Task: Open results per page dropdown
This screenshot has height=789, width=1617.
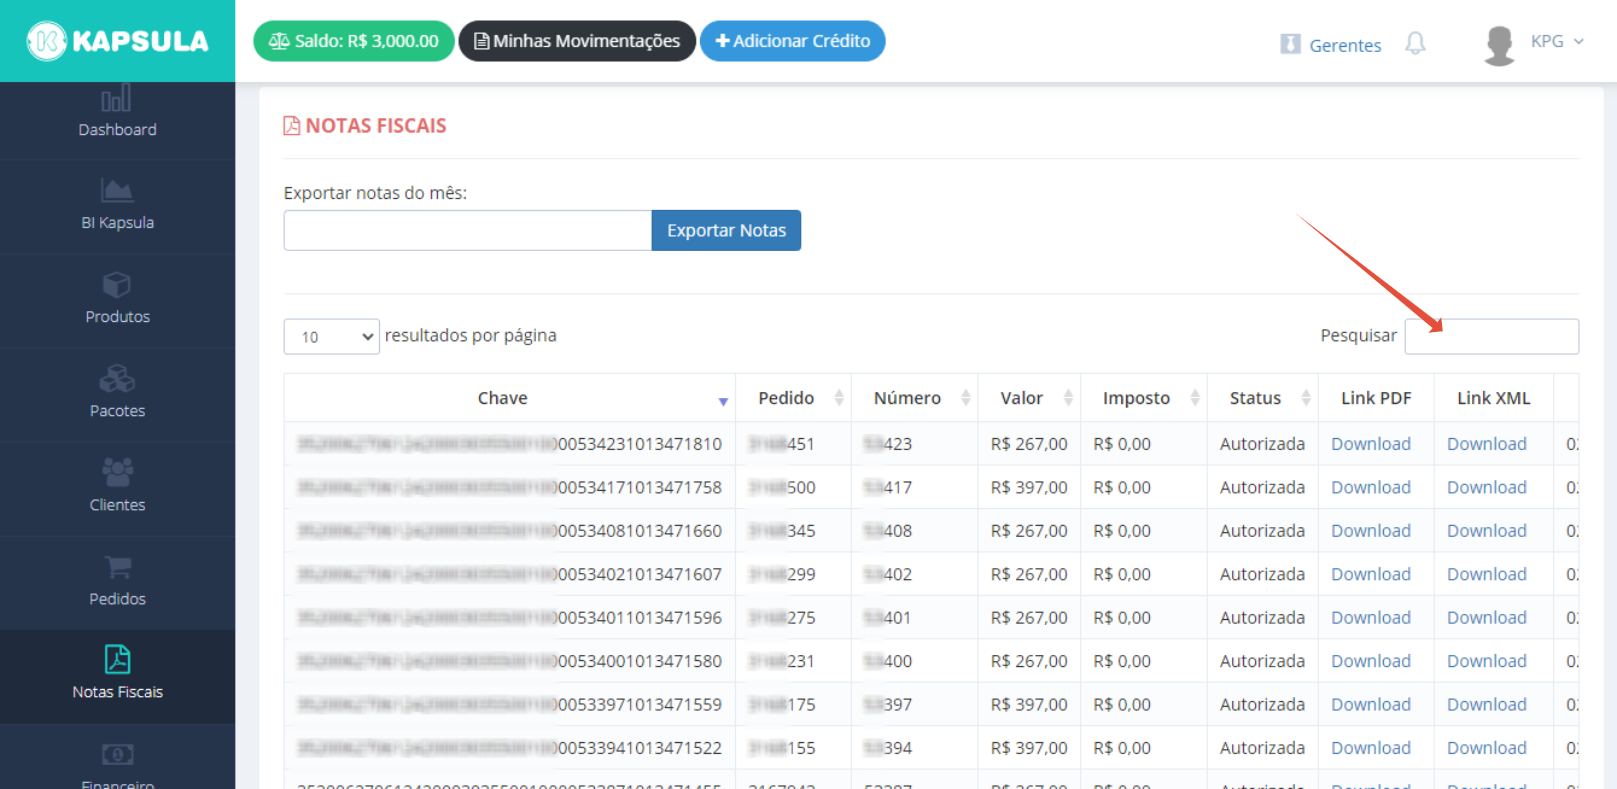Action: click(x=332, y=336)
